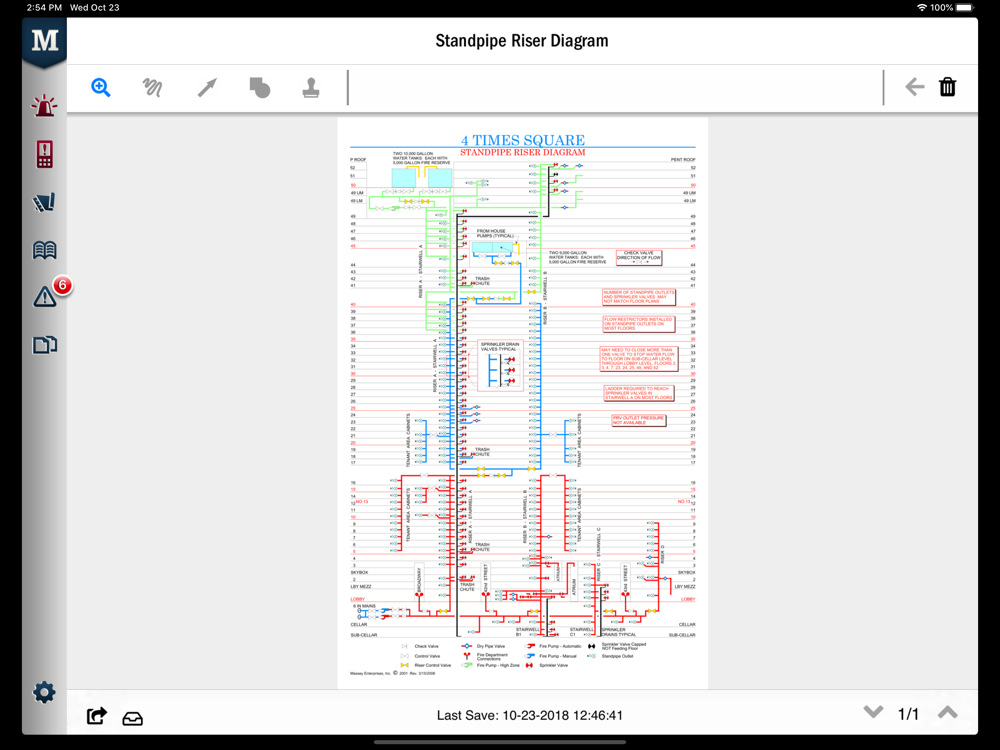The width and height of the screenshot is (1000, 750).
Task: Delete annotations with the trash icon
Action: 948,87
